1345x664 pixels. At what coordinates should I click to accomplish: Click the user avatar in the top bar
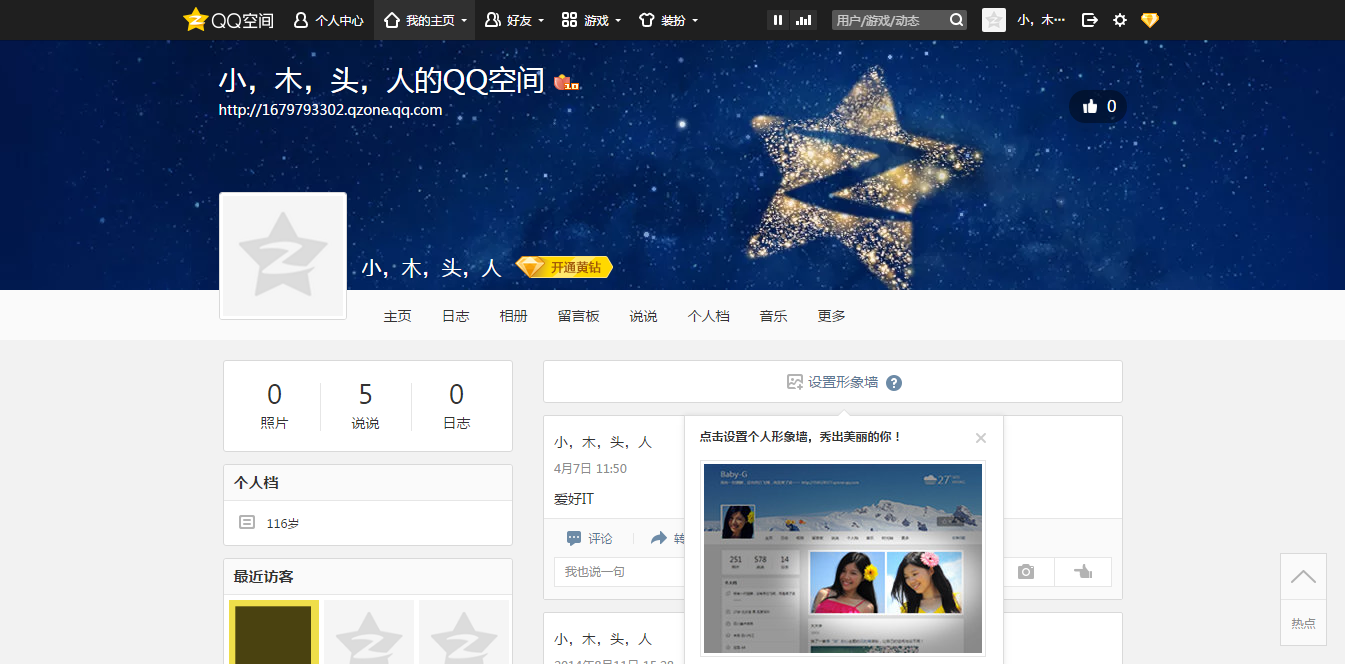pyautogui.click(x=994, y=20)
